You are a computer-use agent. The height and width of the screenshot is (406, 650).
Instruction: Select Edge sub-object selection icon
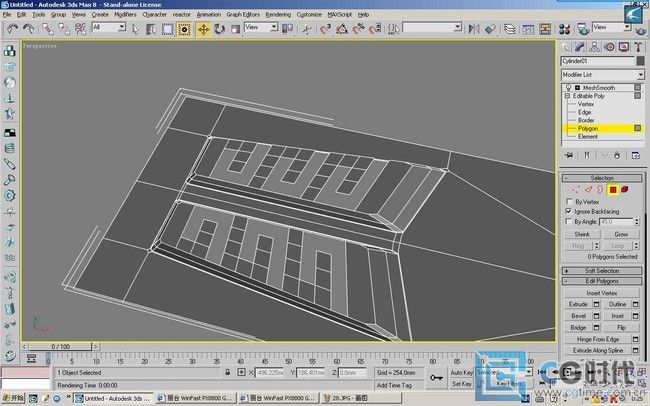point(588,190)
